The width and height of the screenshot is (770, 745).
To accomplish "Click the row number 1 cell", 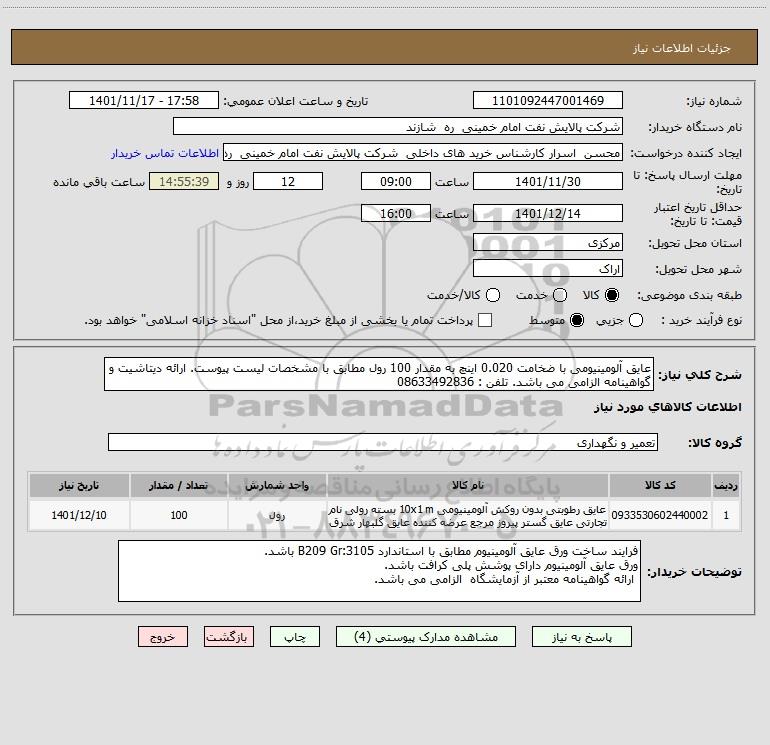I will click(x=726, y=515).
